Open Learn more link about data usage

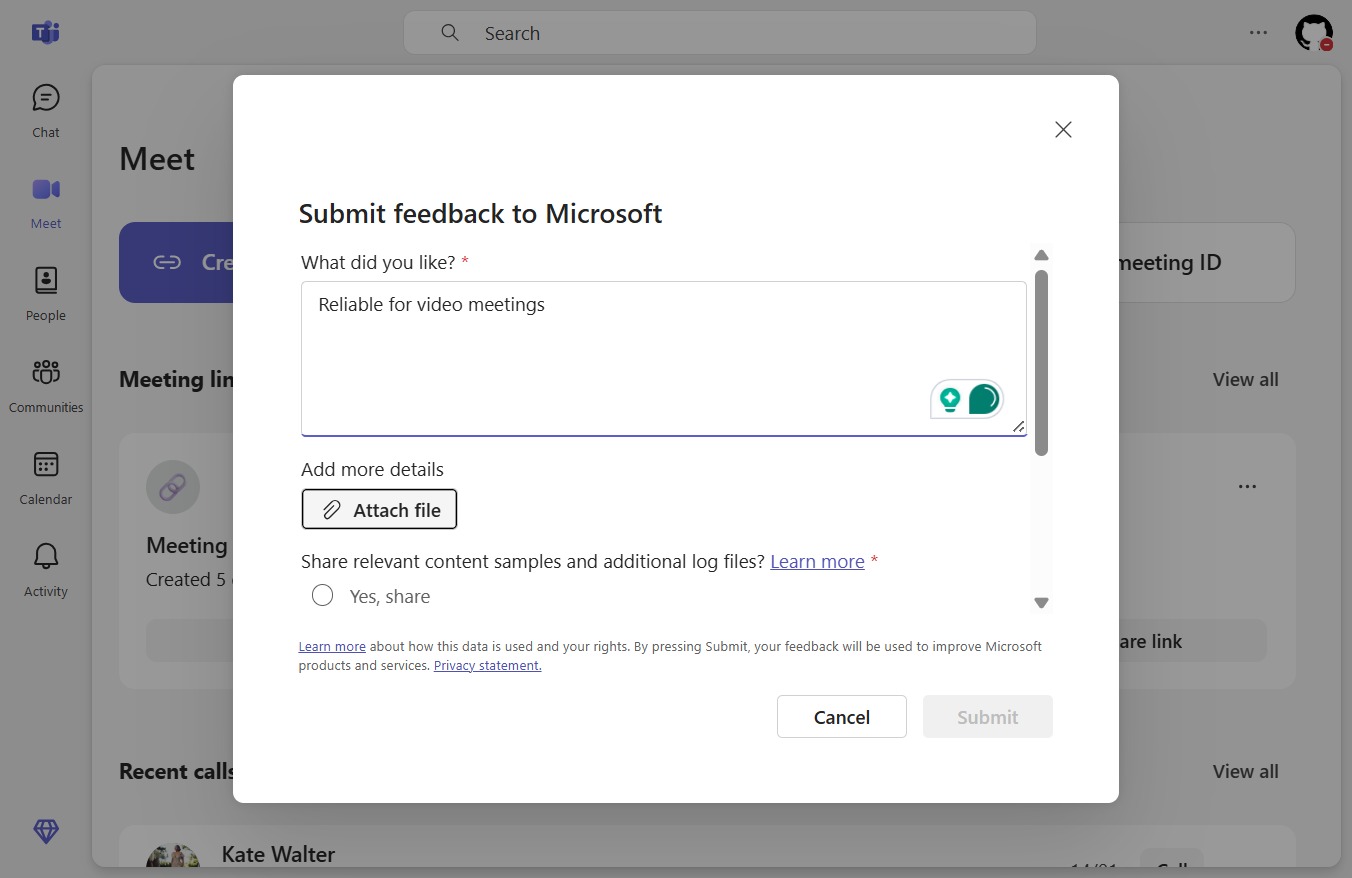[x=332, y=646]
